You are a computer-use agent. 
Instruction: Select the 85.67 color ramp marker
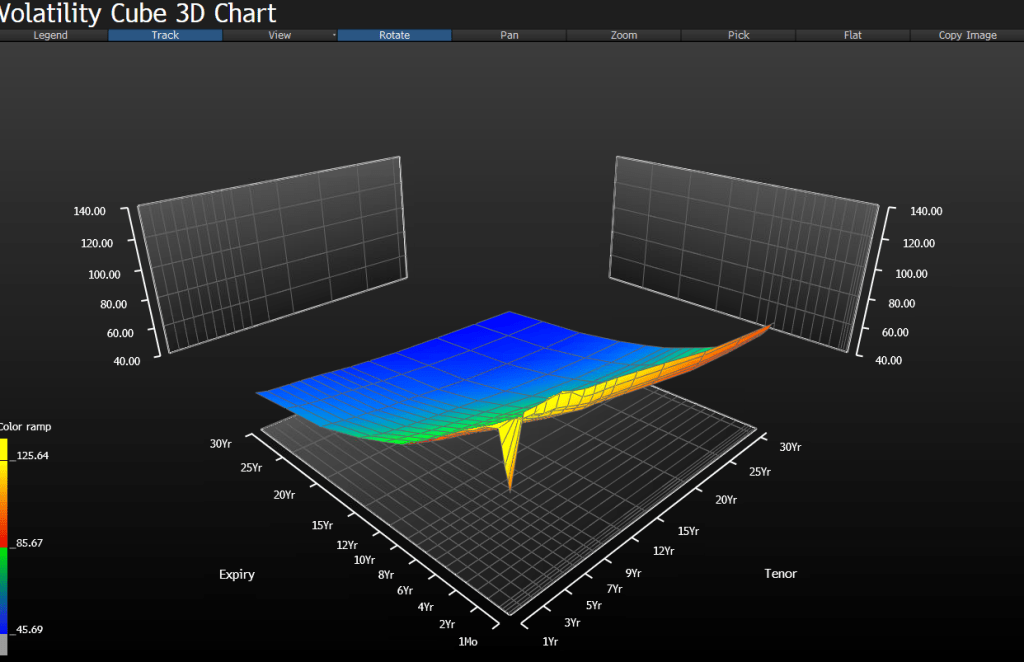click(29, 543)
